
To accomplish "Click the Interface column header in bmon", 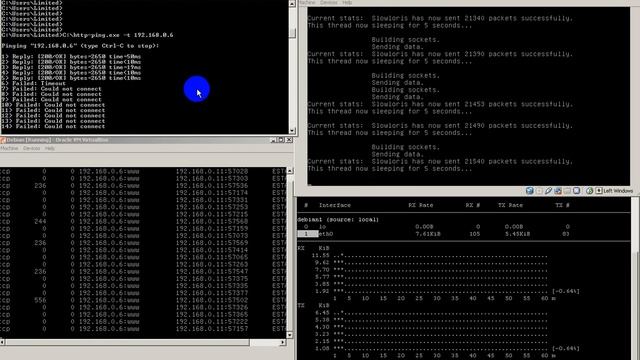I will pos(335,205).
